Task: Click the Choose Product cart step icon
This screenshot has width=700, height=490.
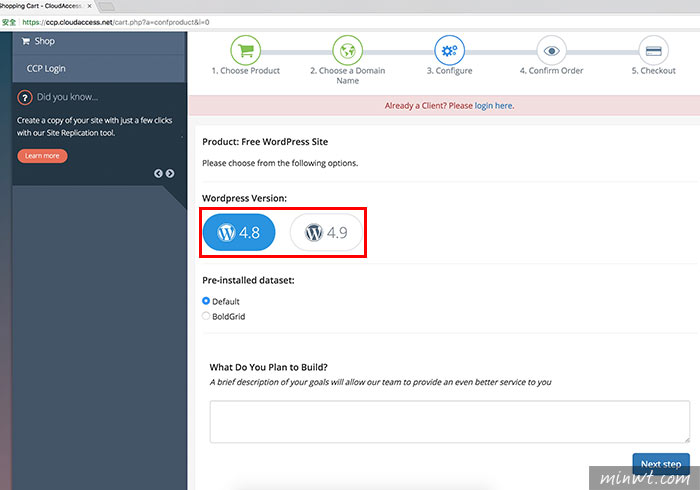Action: (246, 50)
